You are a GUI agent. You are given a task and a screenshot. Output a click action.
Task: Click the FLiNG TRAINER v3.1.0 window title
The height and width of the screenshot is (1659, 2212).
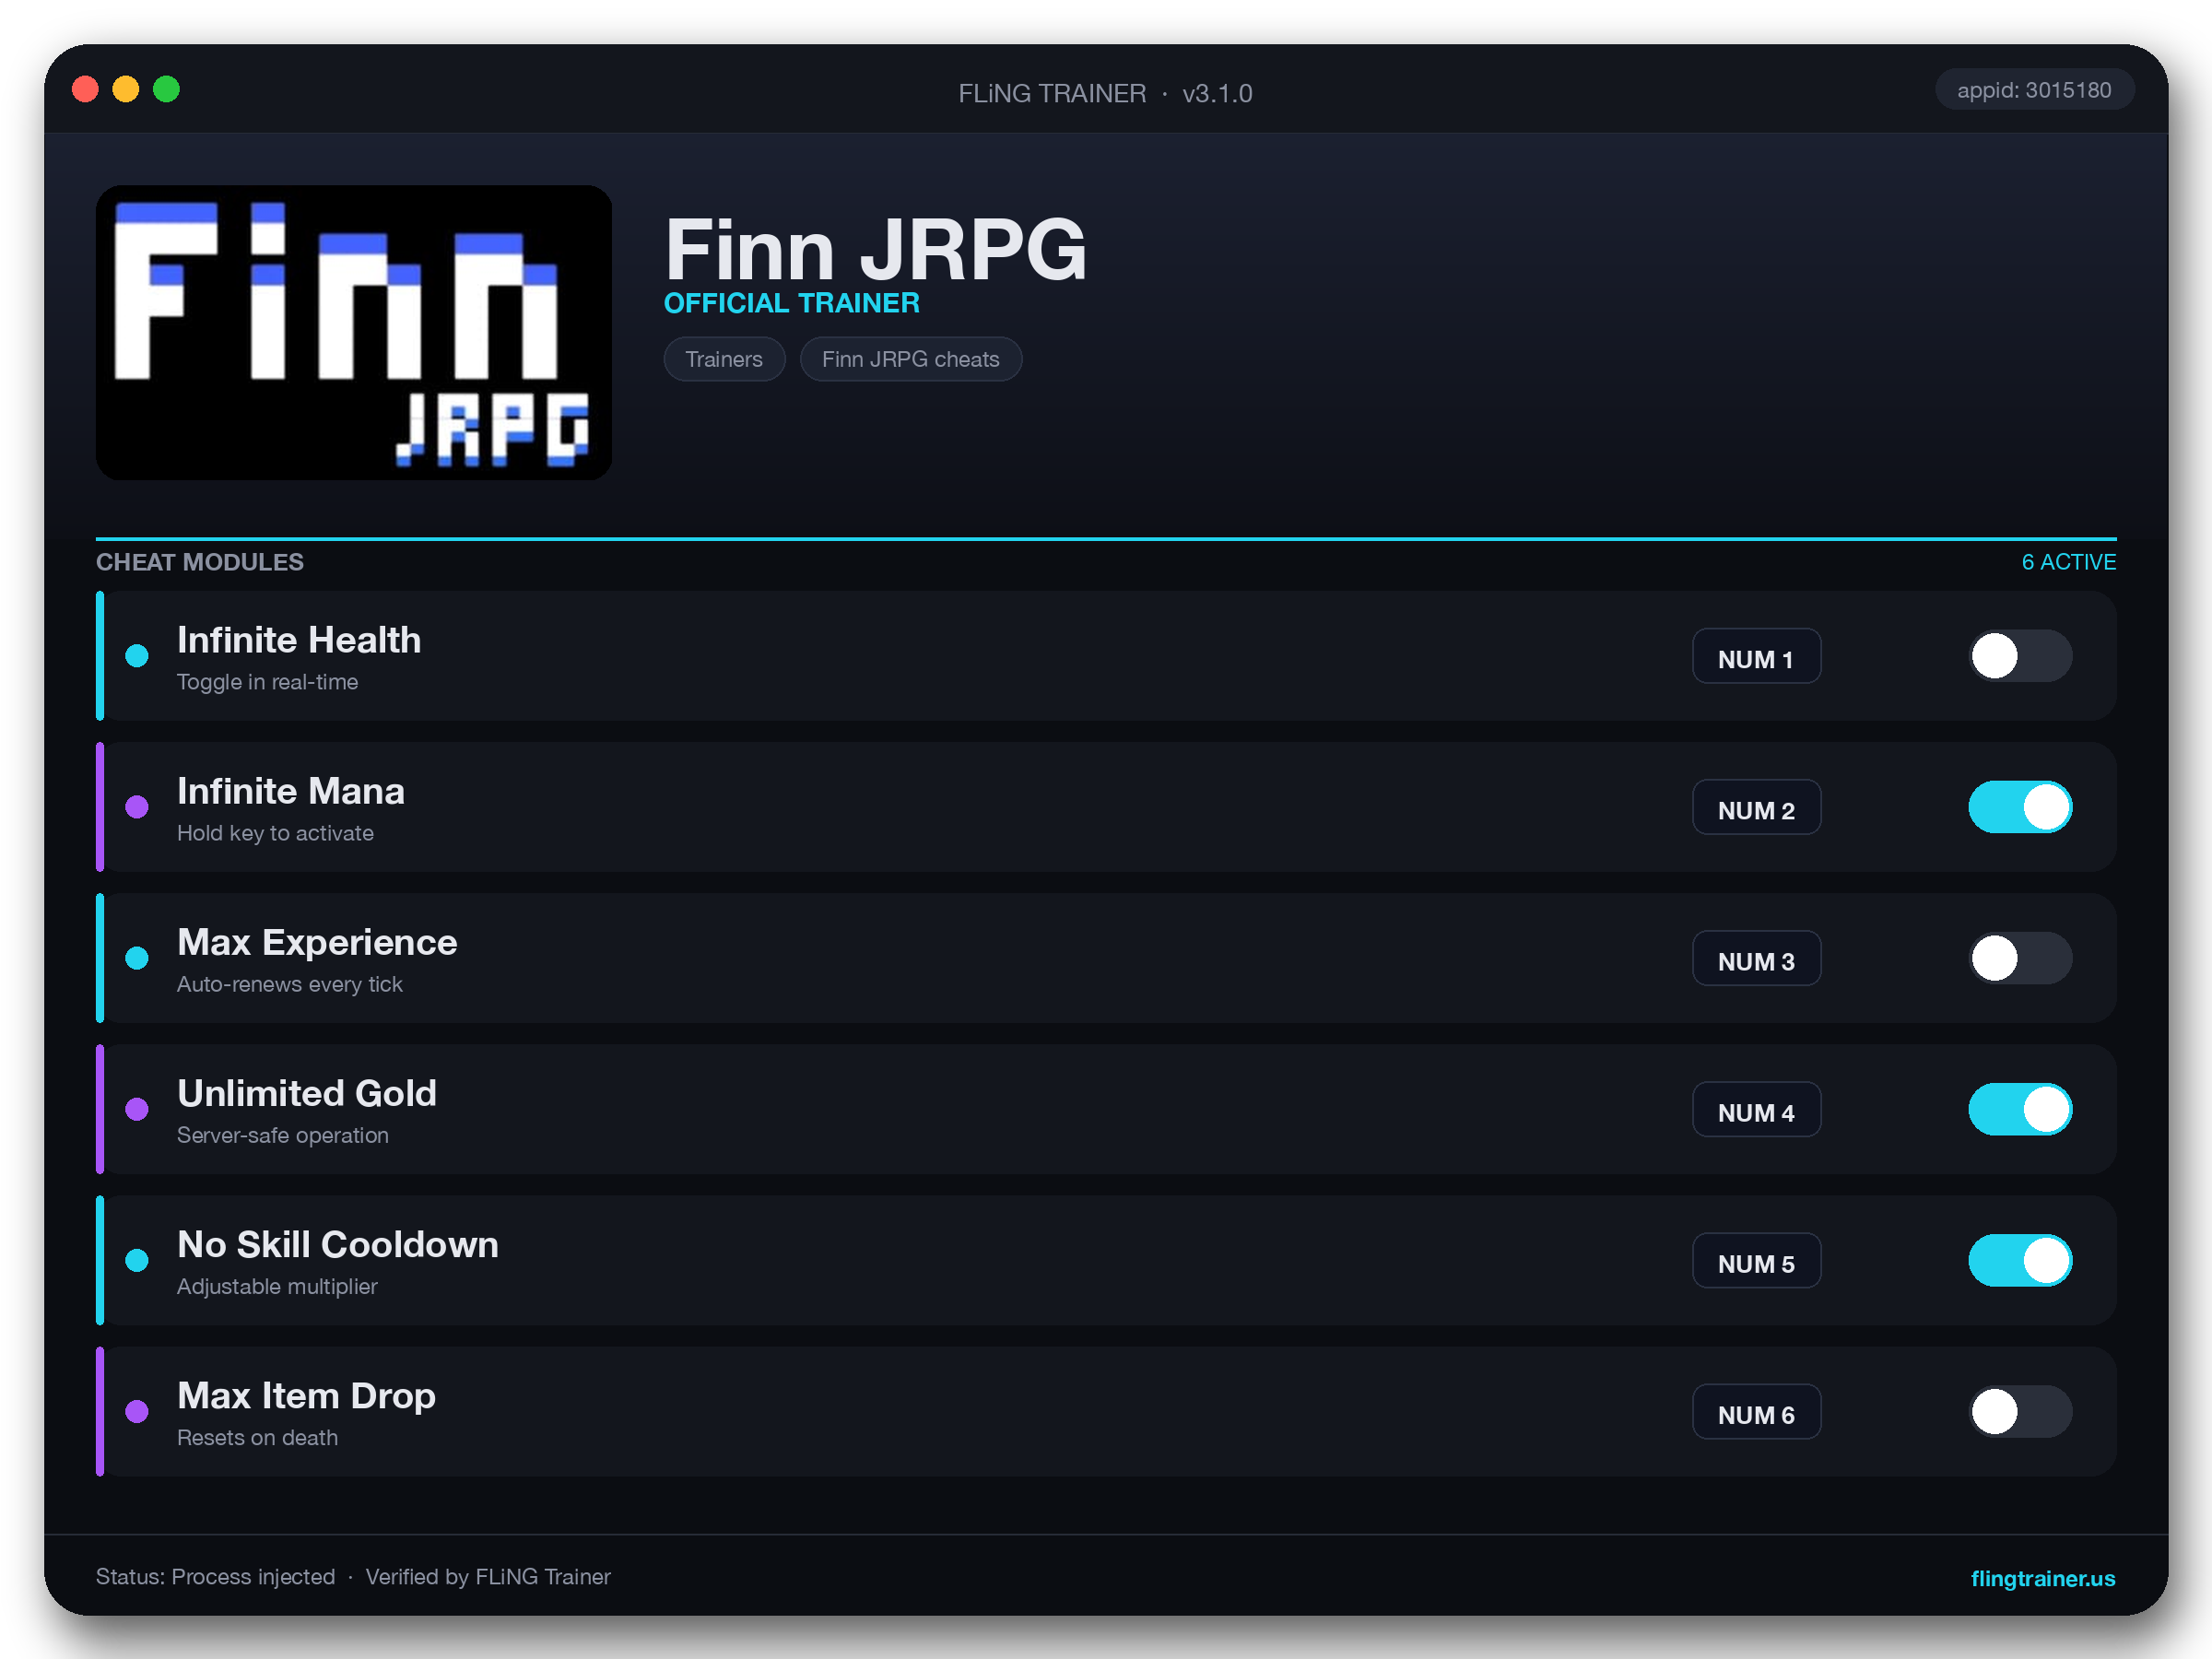click(1105, 93)
